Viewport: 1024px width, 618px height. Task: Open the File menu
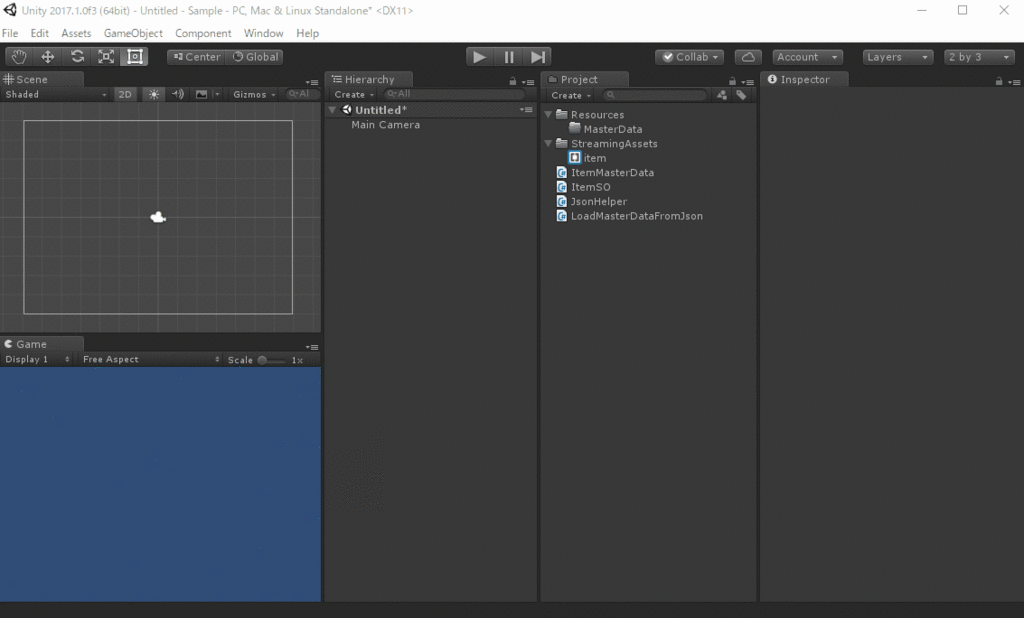coord(10,33)
